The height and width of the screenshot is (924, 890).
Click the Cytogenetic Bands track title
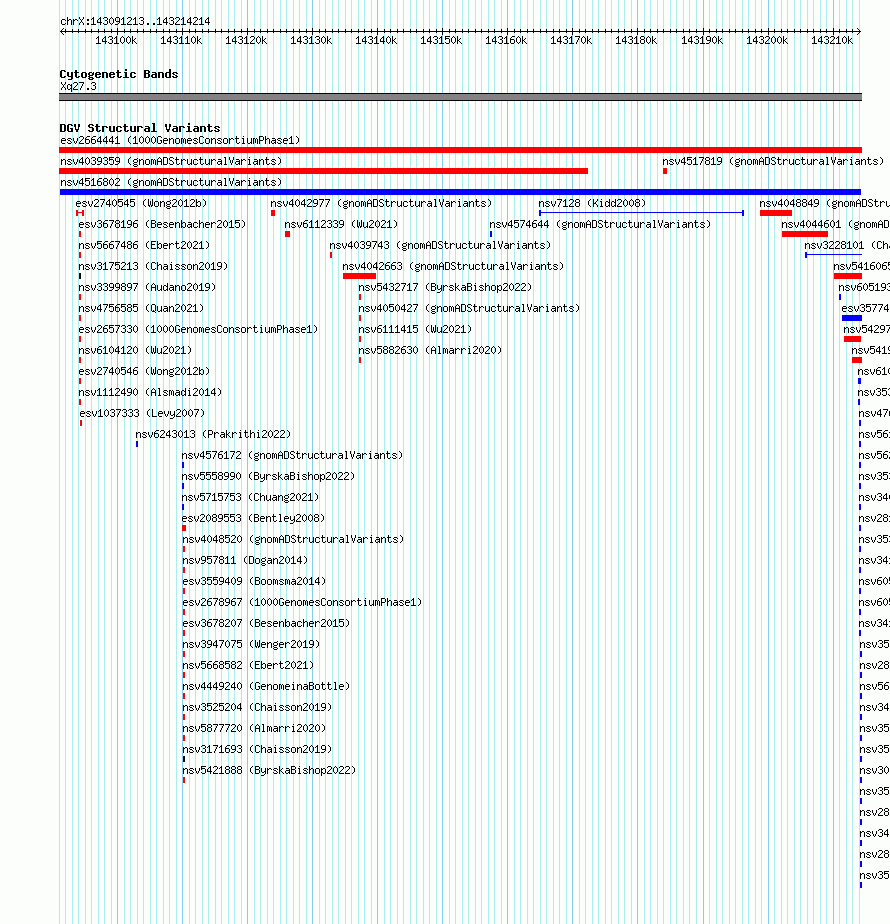118,74
